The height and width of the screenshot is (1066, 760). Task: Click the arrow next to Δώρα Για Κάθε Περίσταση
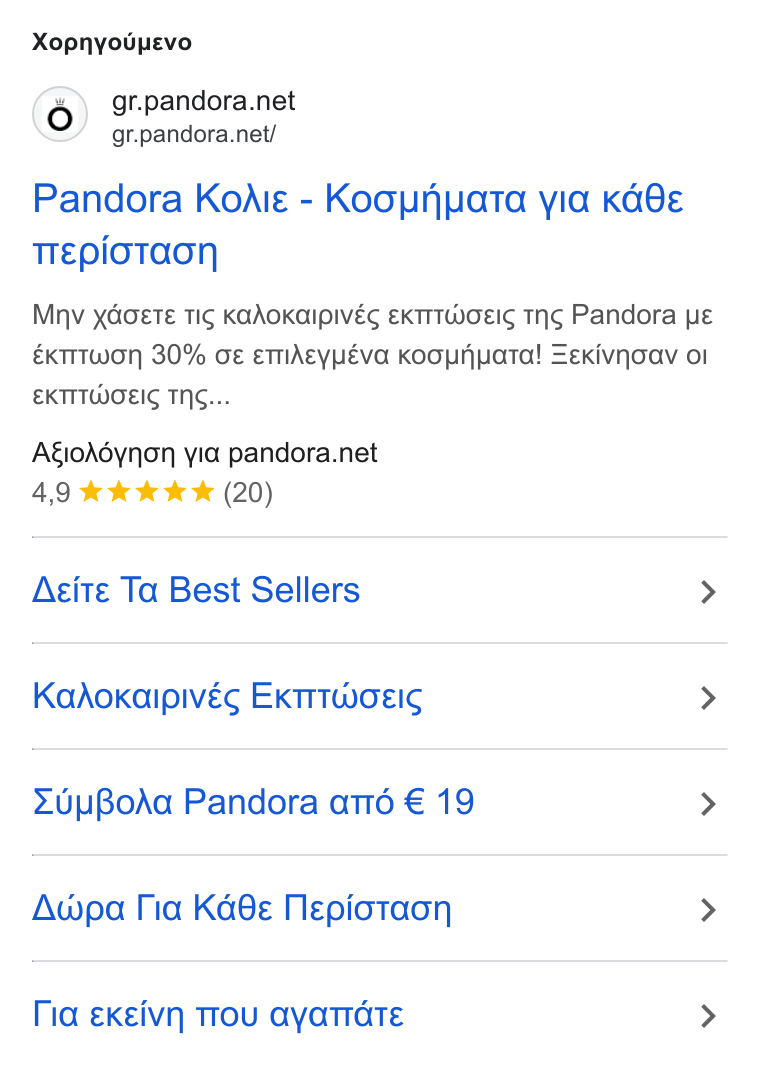[708, 910]
